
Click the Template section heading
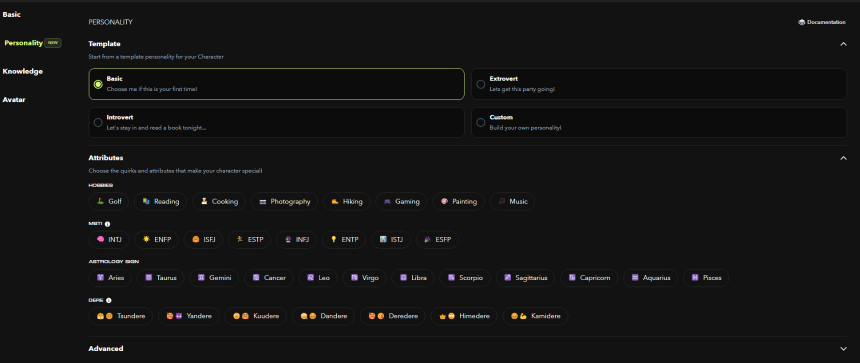pos(104,44)
